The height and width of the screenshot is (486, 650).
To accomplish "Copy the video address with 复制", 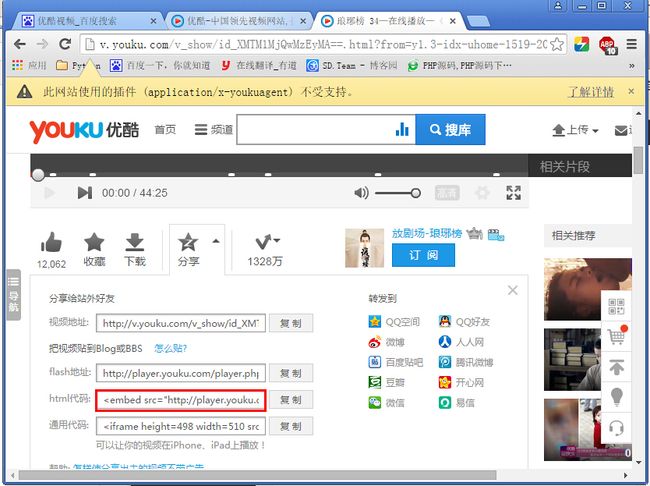I will [x=291, y=323].
